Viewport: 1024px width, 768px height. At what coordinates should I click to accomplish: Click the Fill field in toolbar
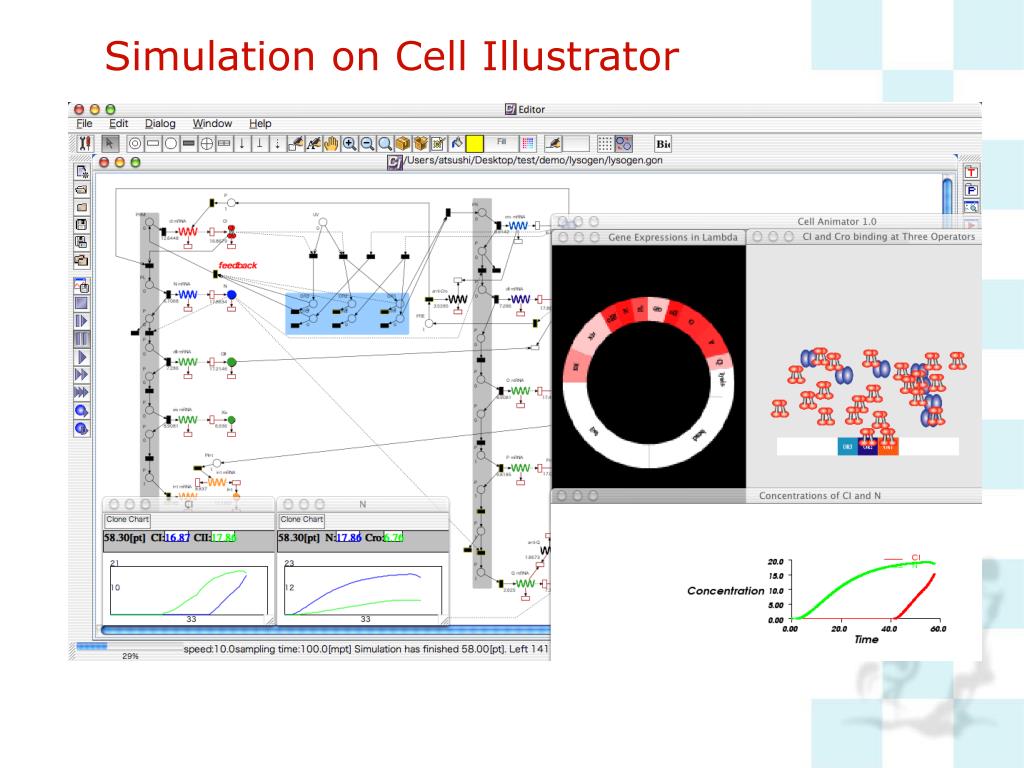502,143
